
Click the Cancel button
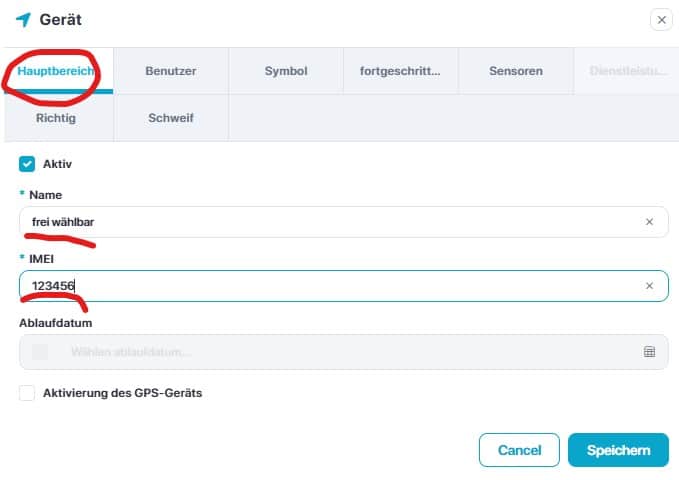click(519, 450)
